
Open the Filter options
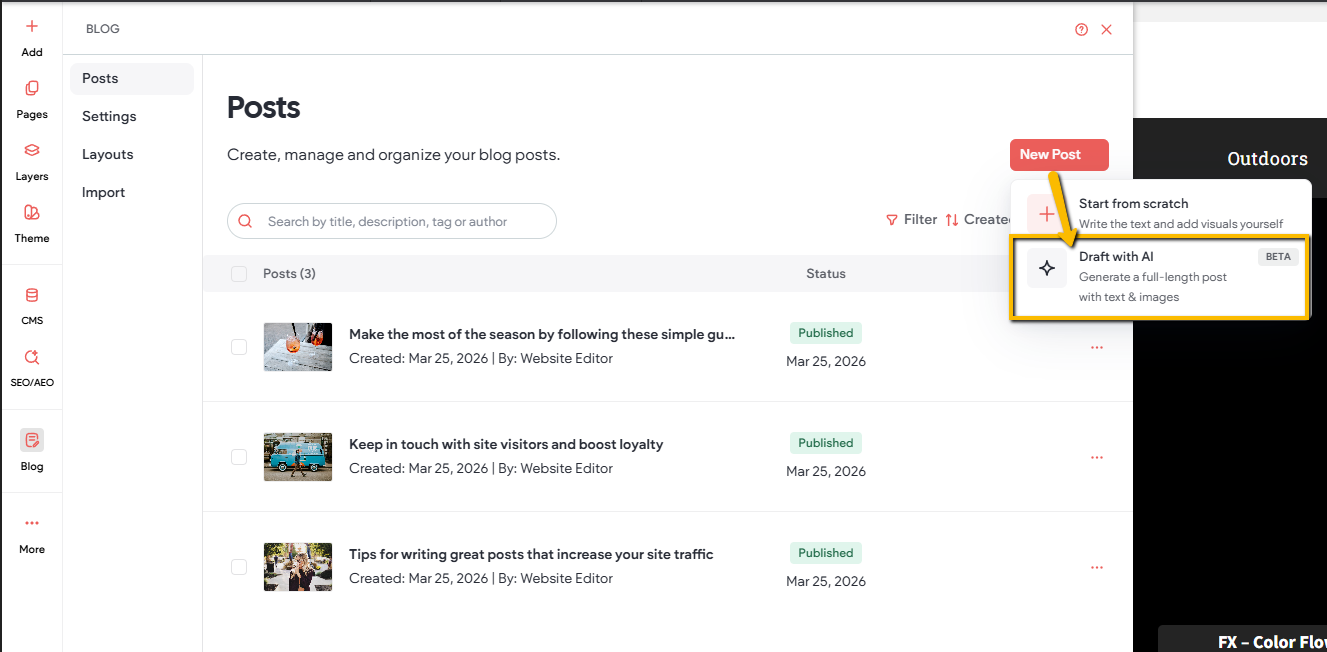[x=911, y=220]
